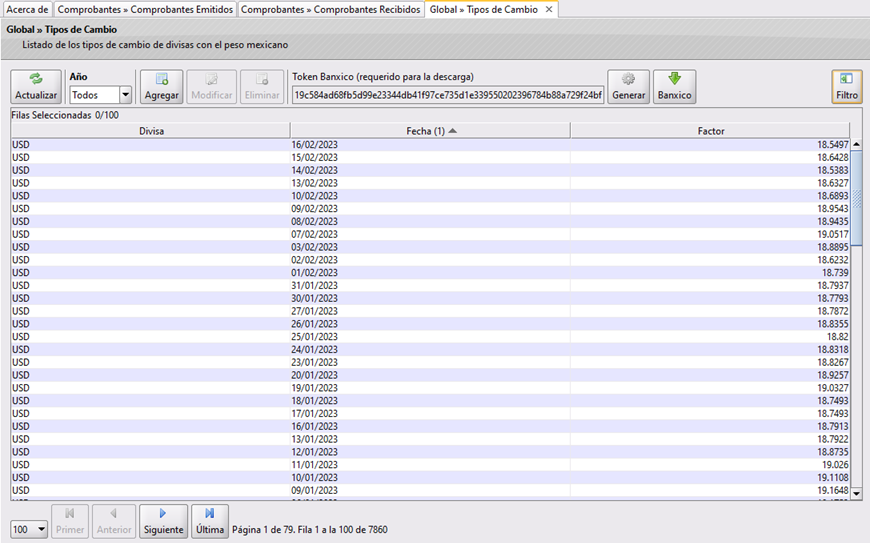The width and height of the screenshot is (870, 543).
Task: Click the factor value 18.8267
Action: point(832,362)
